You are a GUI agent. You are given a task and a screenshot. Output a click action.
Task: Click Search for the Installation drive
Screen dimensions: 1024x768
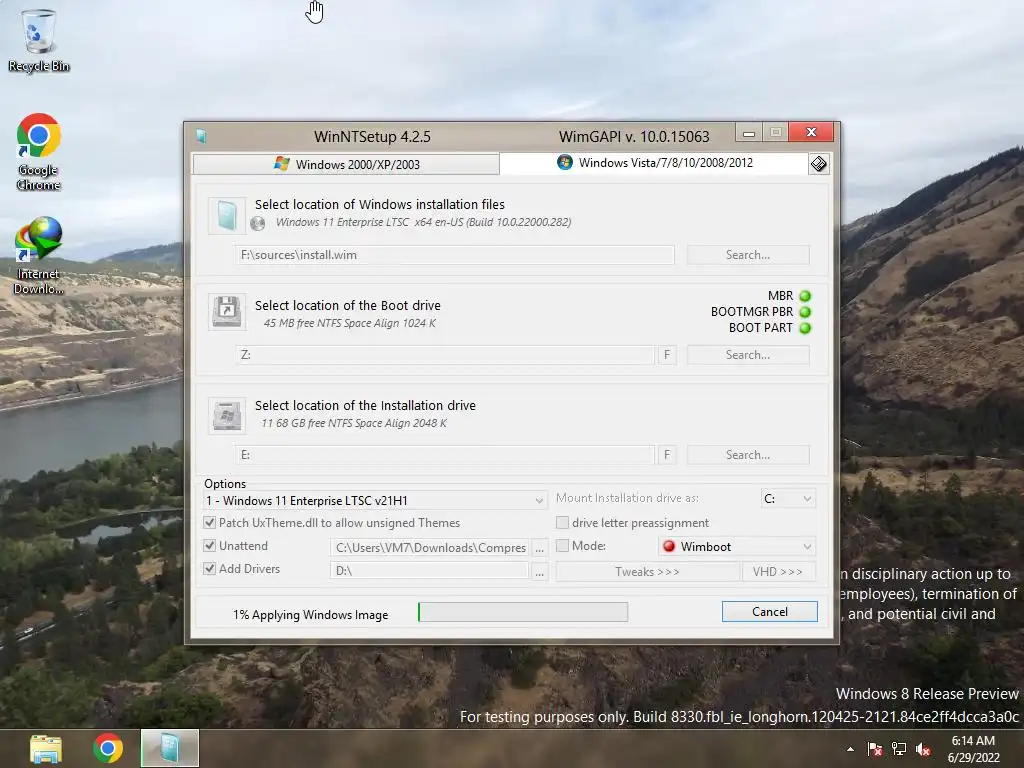pyautogui.click(x=748, y=455)
